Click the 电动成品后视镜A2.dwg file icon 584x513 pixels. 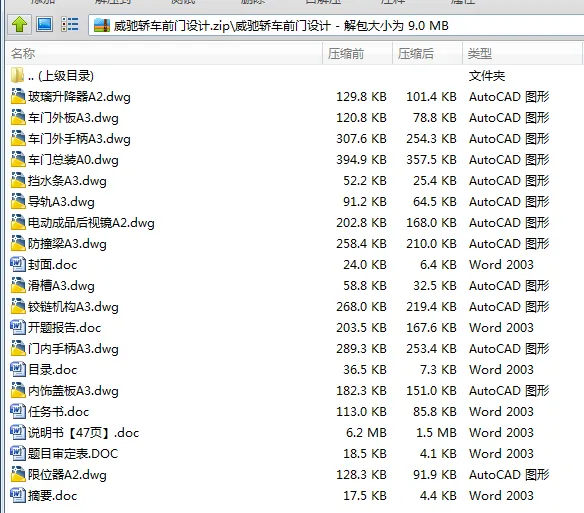pos(18,222)
